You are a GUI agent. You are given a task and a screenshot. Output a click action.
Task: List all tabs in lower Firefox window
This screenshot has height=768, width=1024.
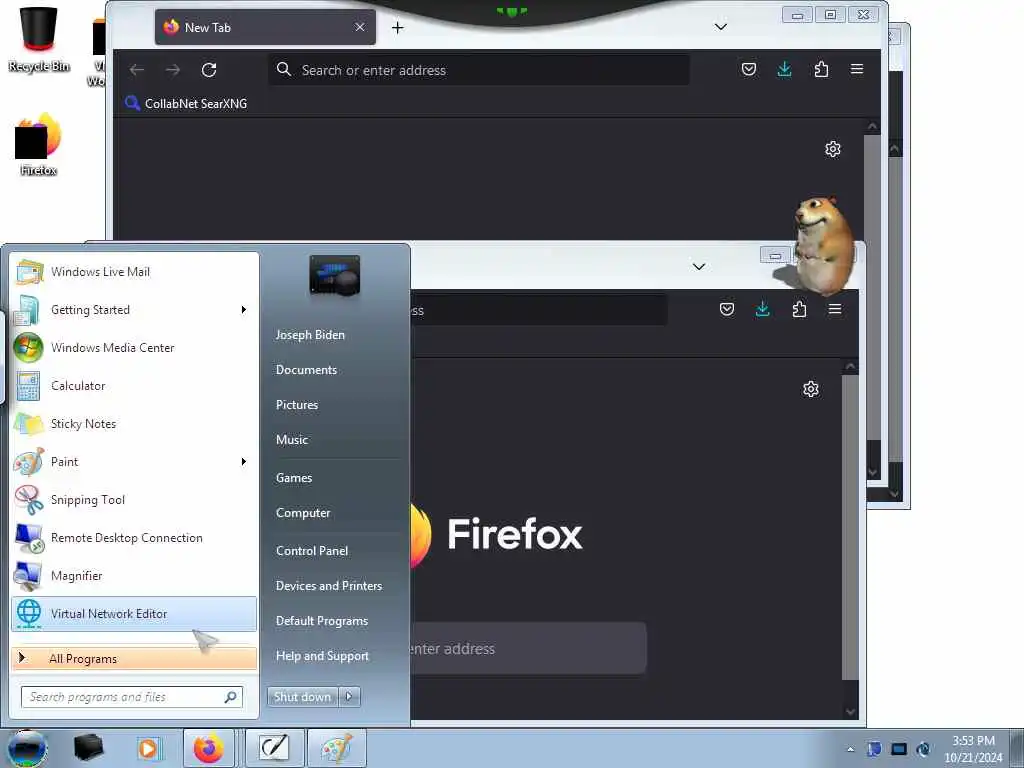coord(699,266)
